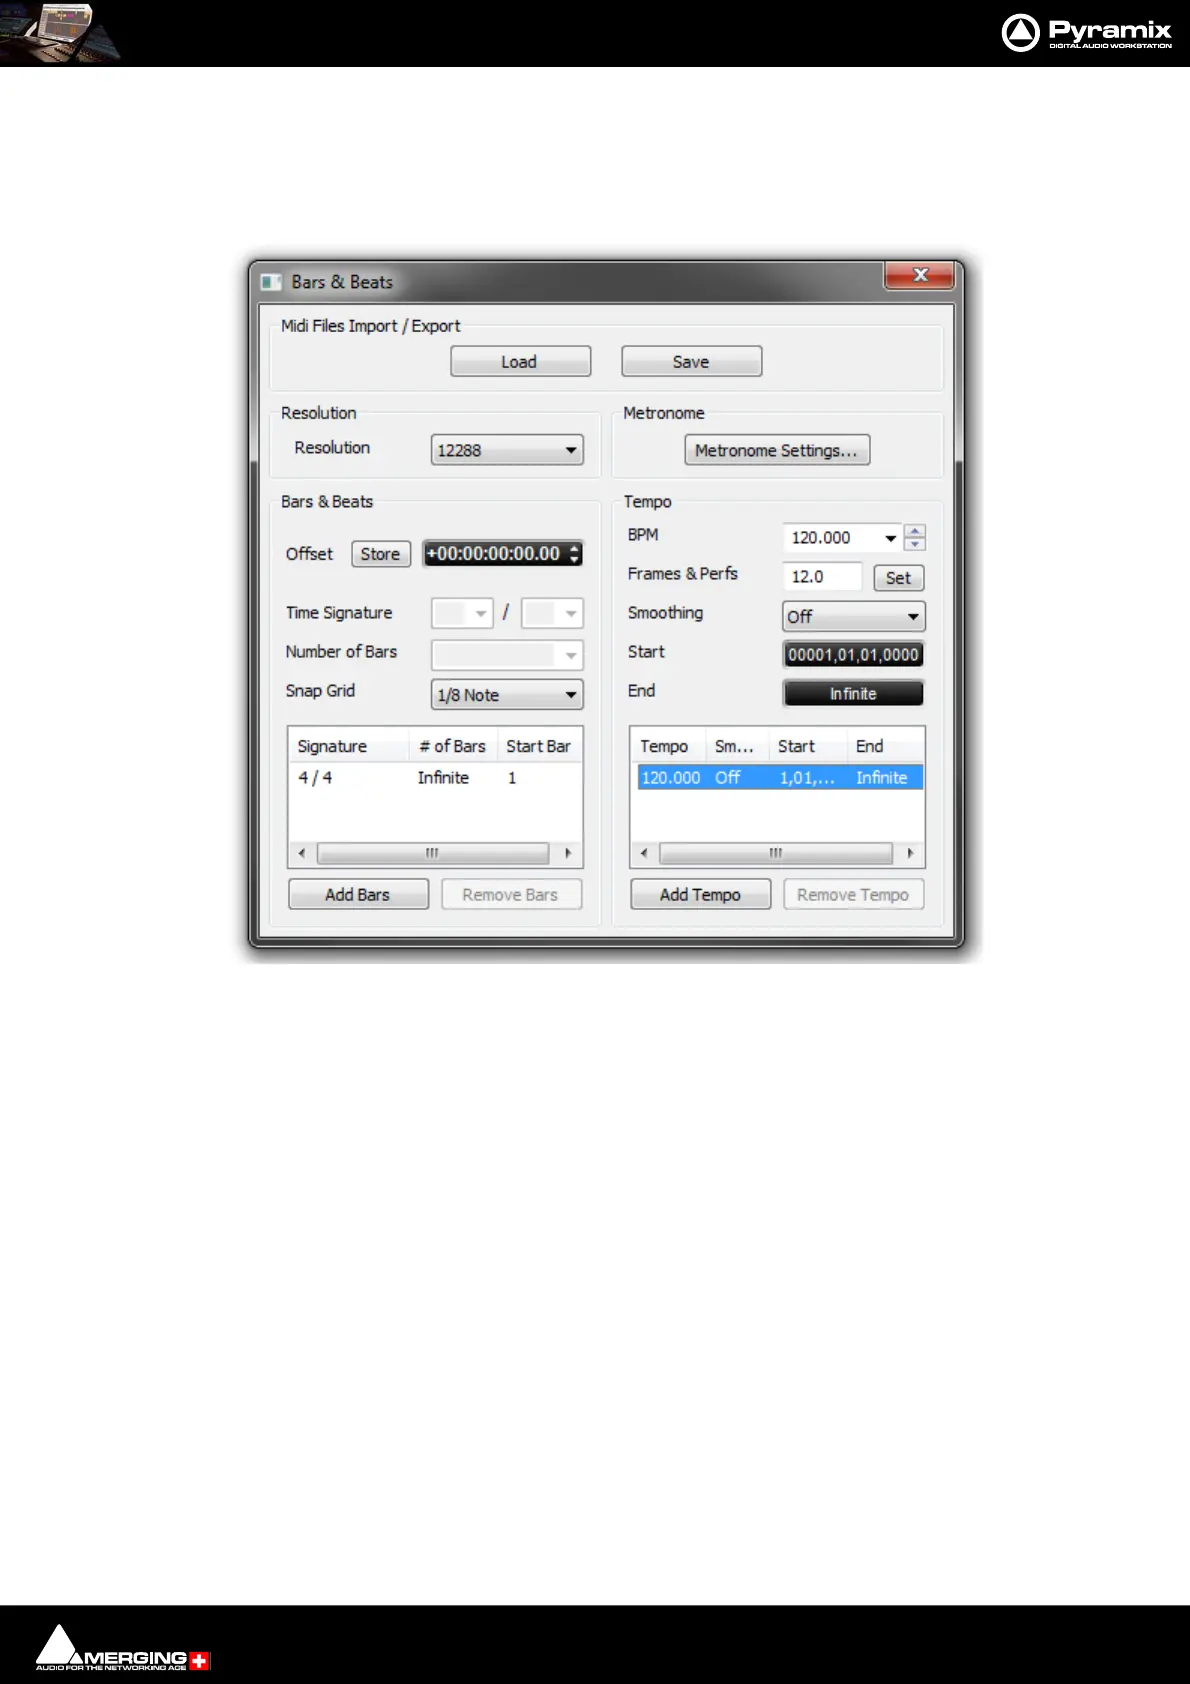
Task: Click the Remove Tempo button
Action: 853,894
